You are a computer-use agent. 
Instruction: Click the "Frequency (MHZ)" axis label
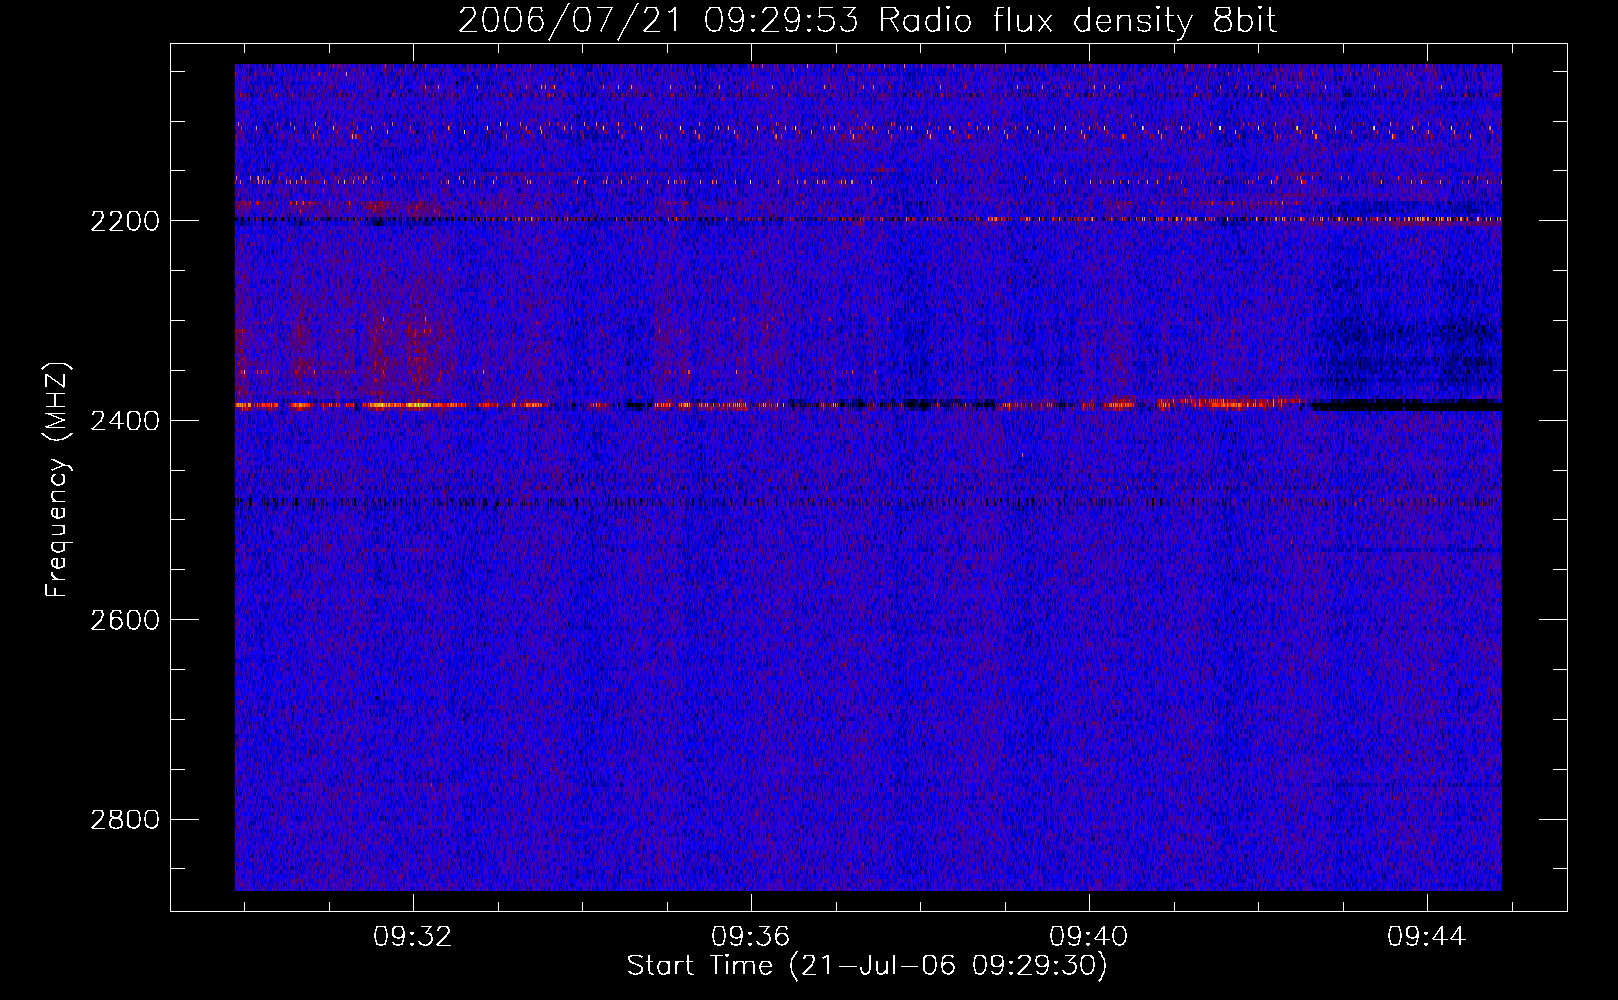coord(57,480)
